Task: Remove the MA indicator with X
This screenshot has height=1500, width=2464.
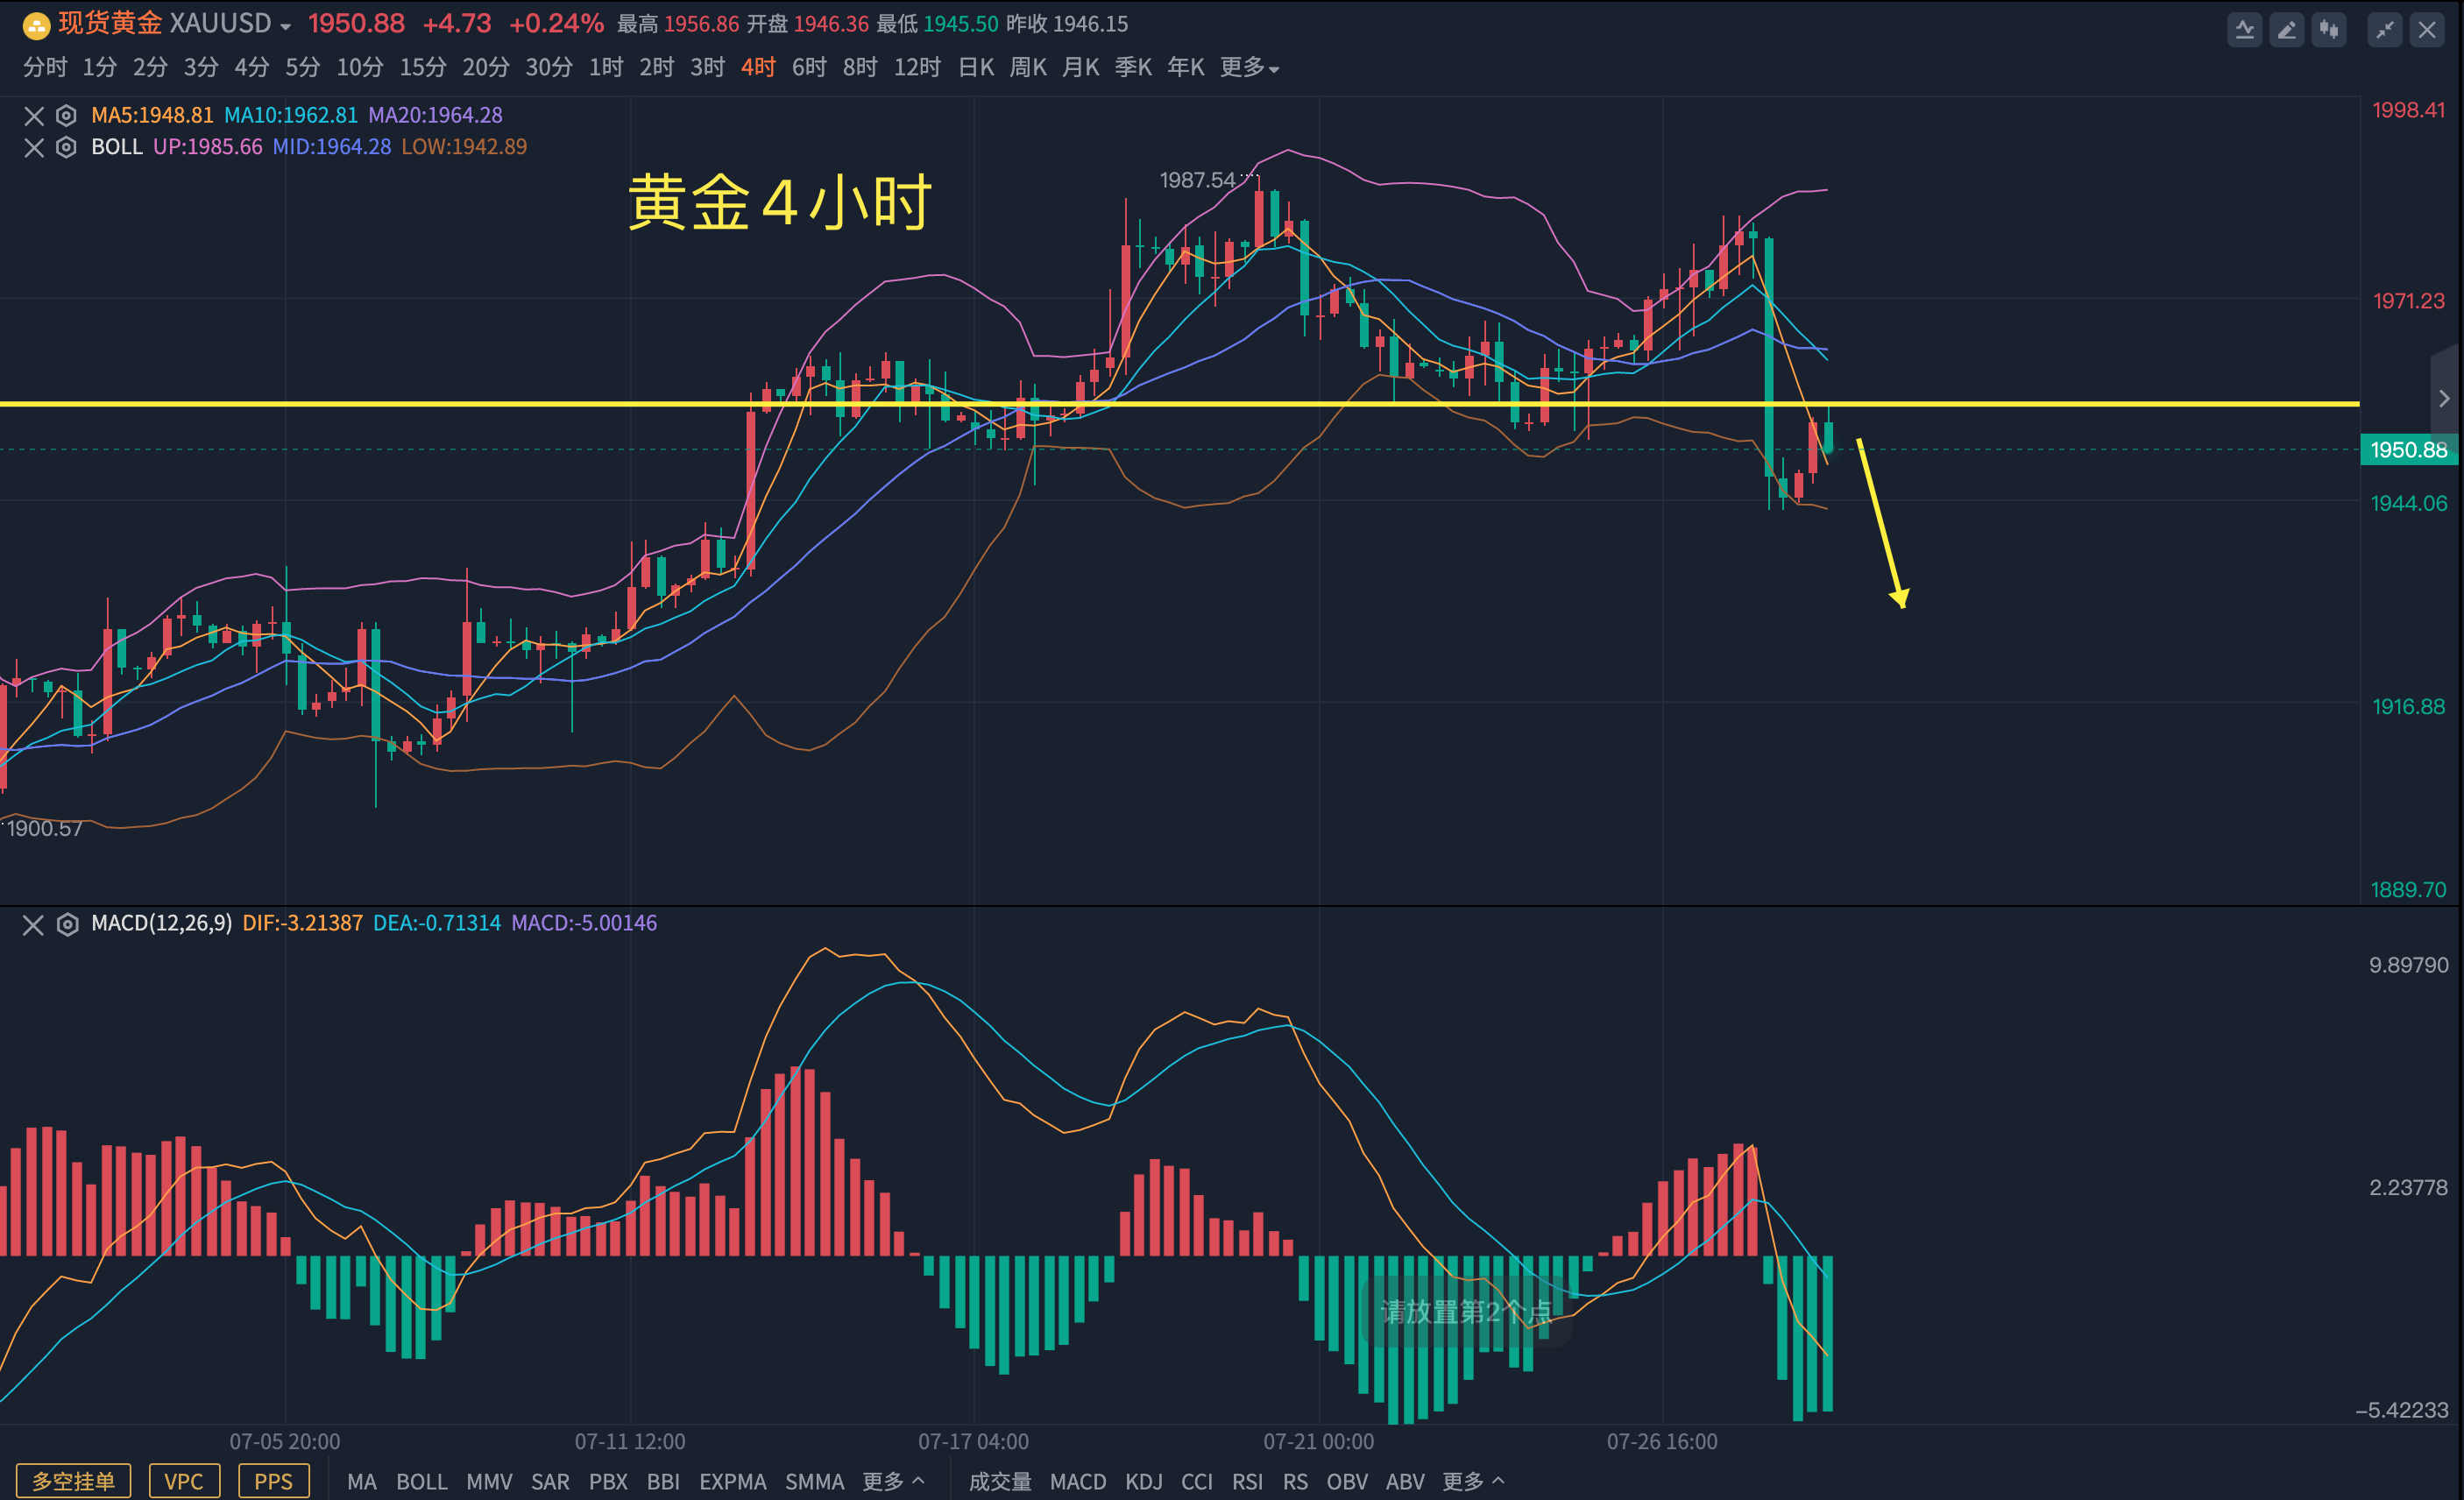Action: [x=34, y=115]
